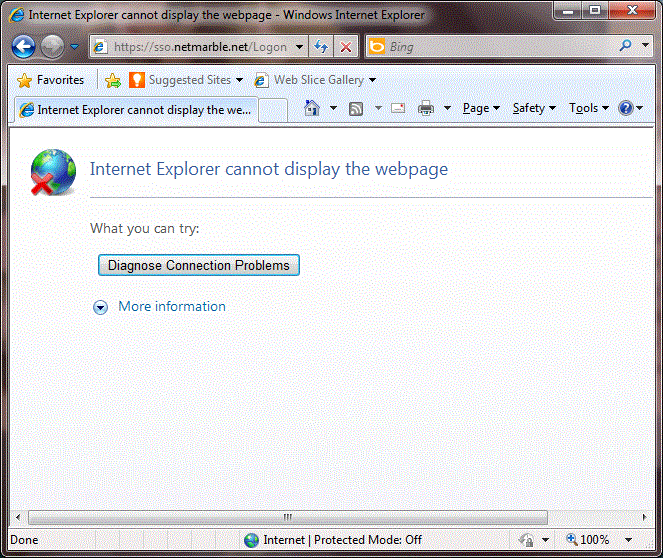
Task: Add to Favorites Bar icon
Action: pos(113,80)
